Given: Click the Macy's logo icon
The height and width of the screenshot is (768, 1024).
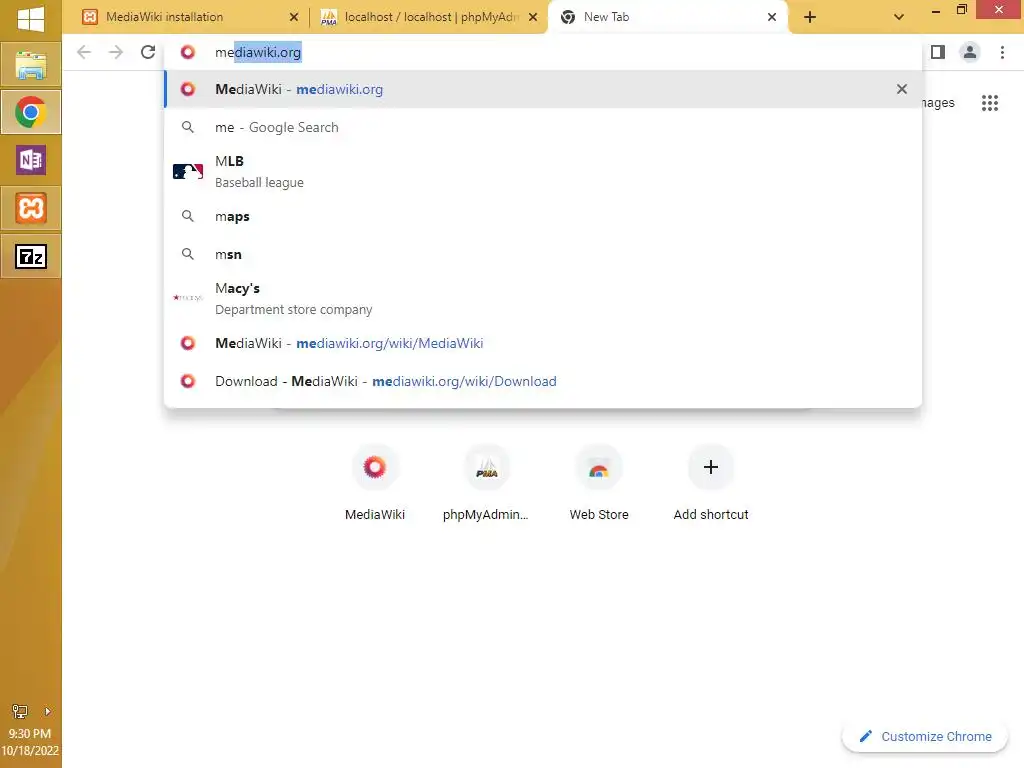Looking at the screenshot, I should pos(187,298).
